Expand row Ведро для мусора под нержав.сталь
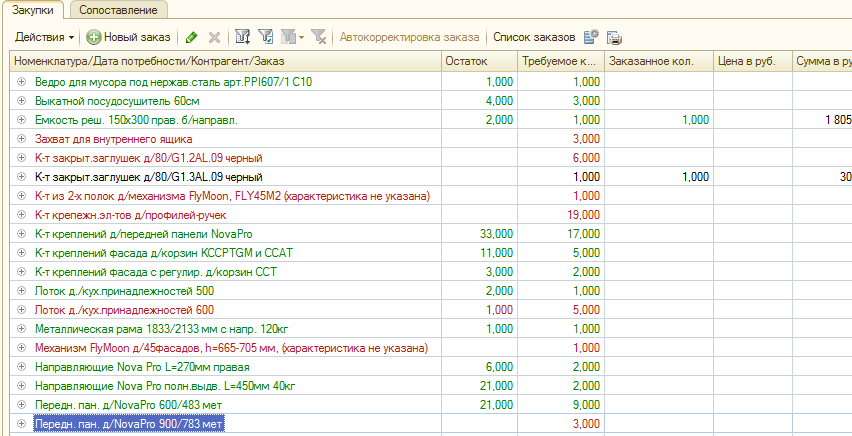852x436 pixels. point(21,82)
